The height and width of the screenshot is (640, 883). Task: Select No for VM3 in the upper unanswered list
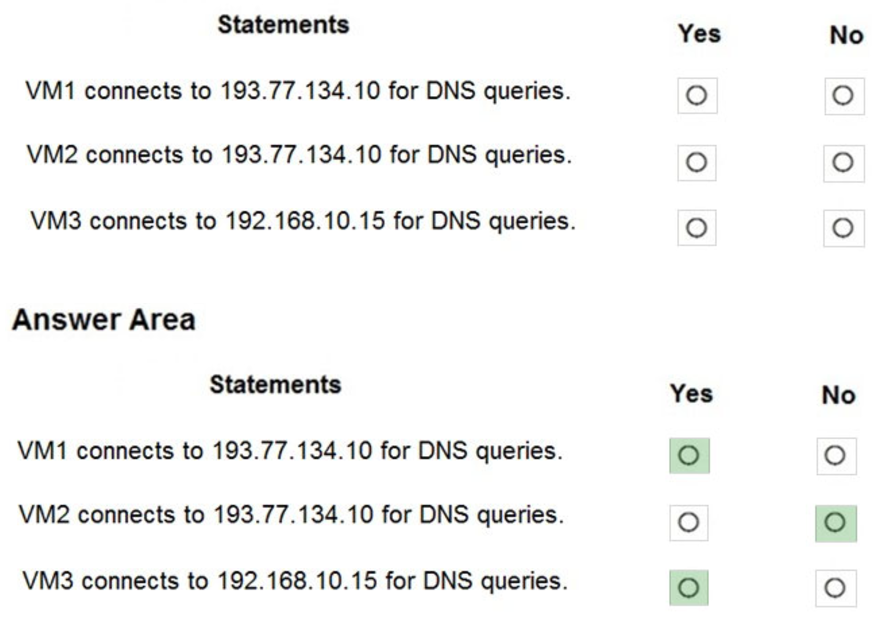[x=843, y=228]
